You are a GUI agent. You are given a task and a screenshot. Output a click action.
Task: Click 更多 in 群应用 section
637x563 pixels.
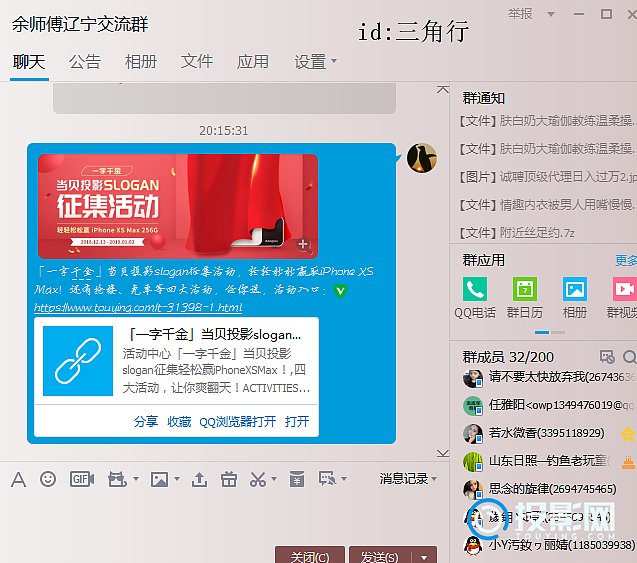click(x=626, y=260)
